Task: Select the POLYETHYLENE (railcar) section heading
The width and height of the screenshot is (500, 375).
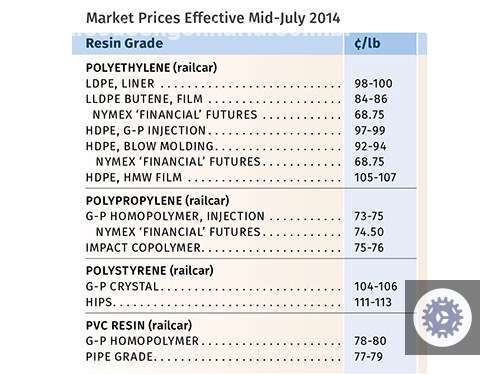Action: point(151,68)
